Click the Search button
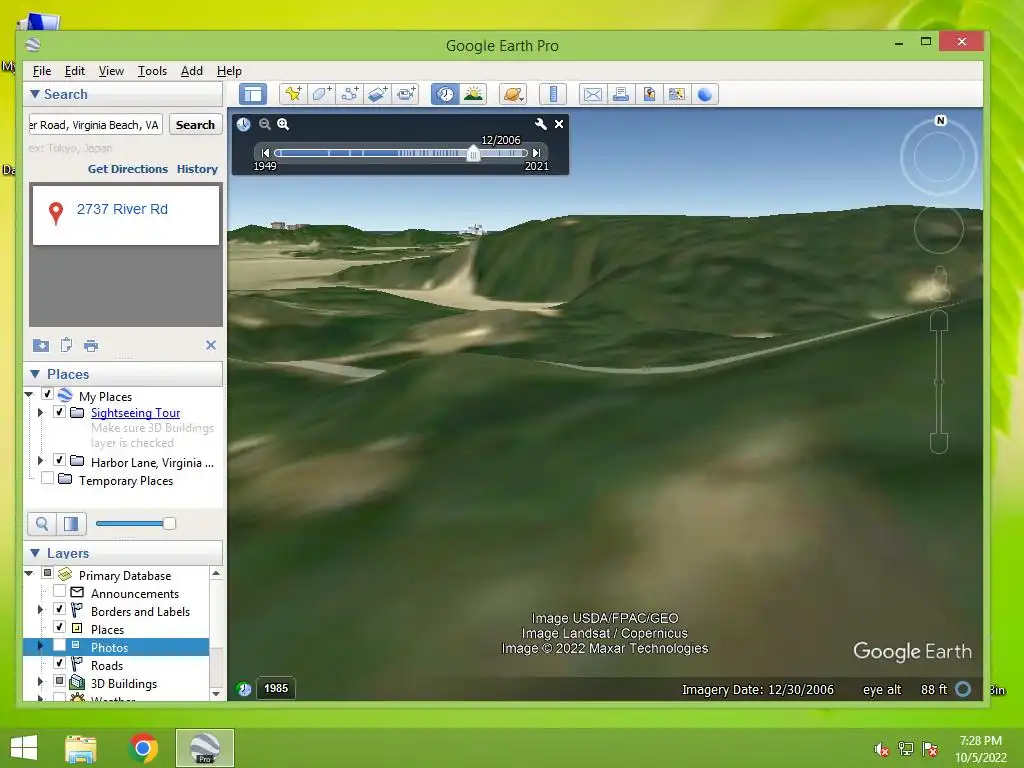The height and width of the screenshot is (768, 1024). [195, 125]
